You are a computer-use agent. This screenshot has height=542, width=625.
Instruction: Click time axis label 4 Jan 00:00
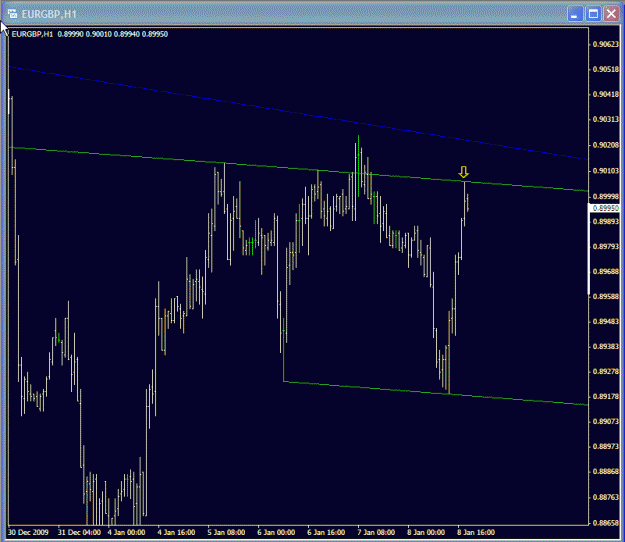click(126, 532)
